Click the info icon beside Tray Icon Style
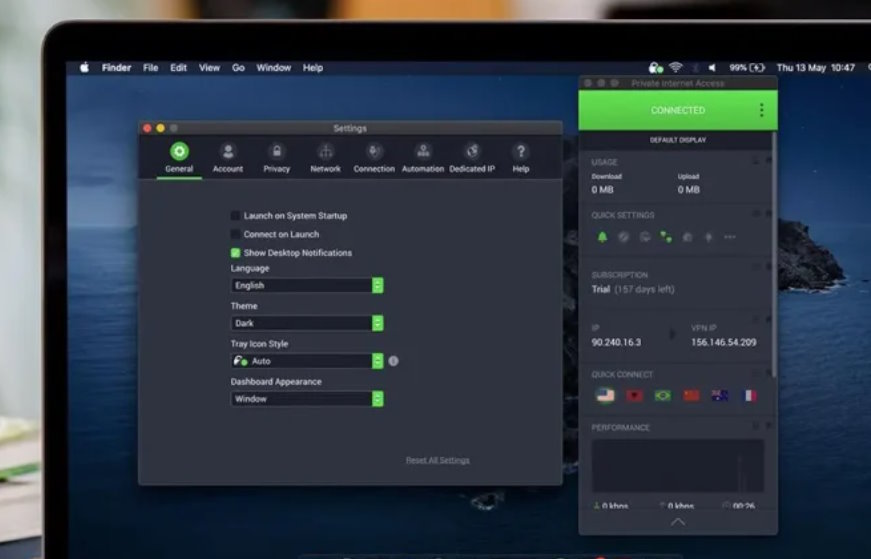 tap(393, 361)
